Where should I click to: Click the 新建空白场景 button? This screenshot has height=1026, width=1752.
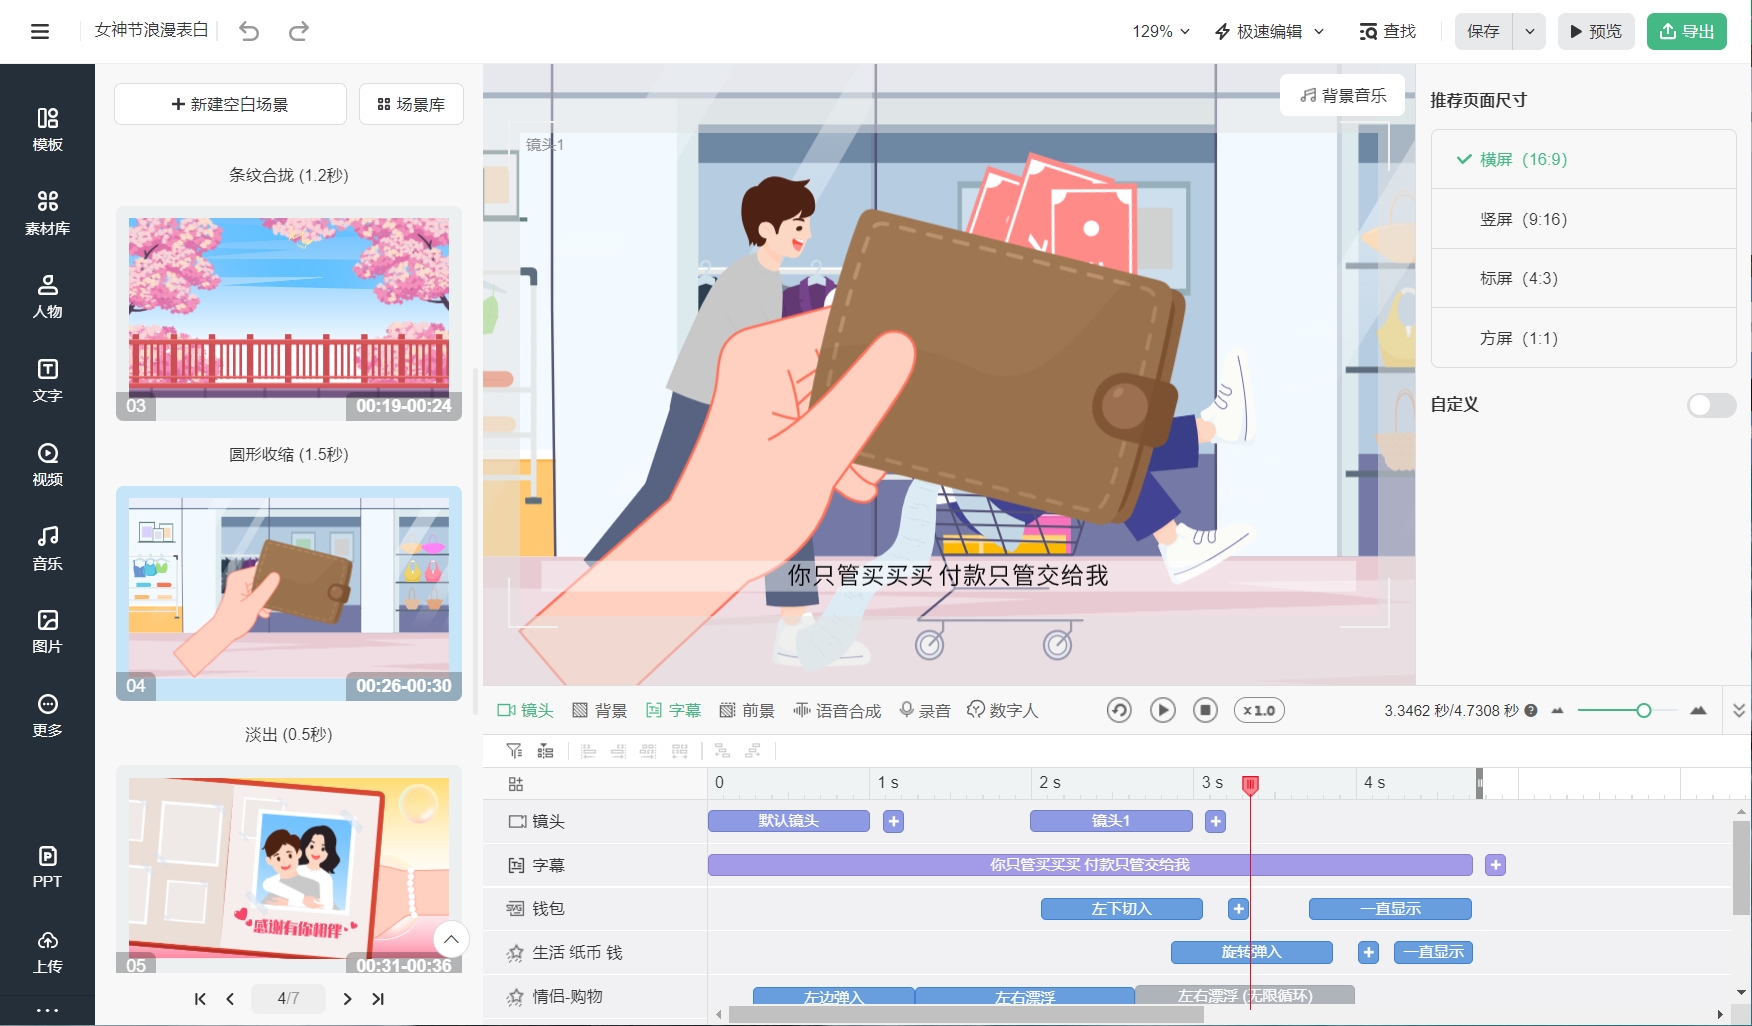230,104
